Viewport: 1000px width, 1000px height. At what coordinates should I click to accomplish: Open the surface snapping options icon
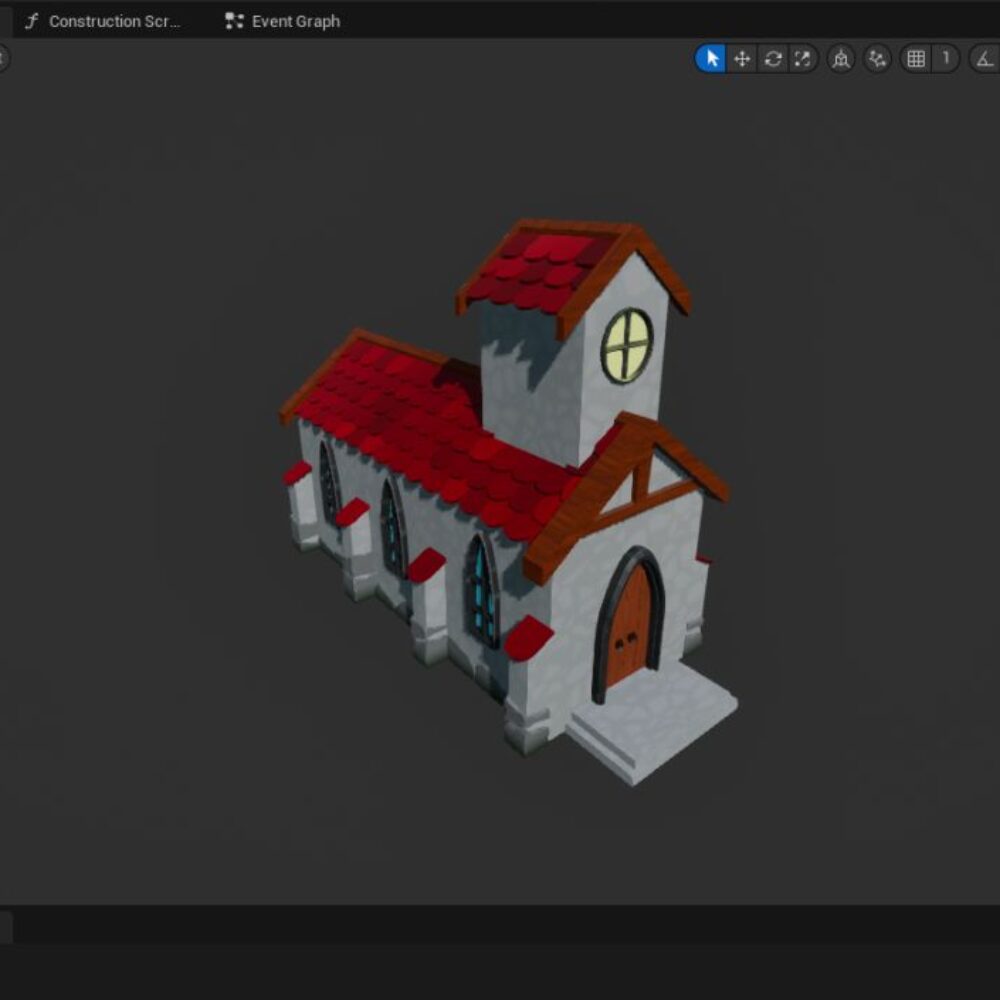coord(877,59)
